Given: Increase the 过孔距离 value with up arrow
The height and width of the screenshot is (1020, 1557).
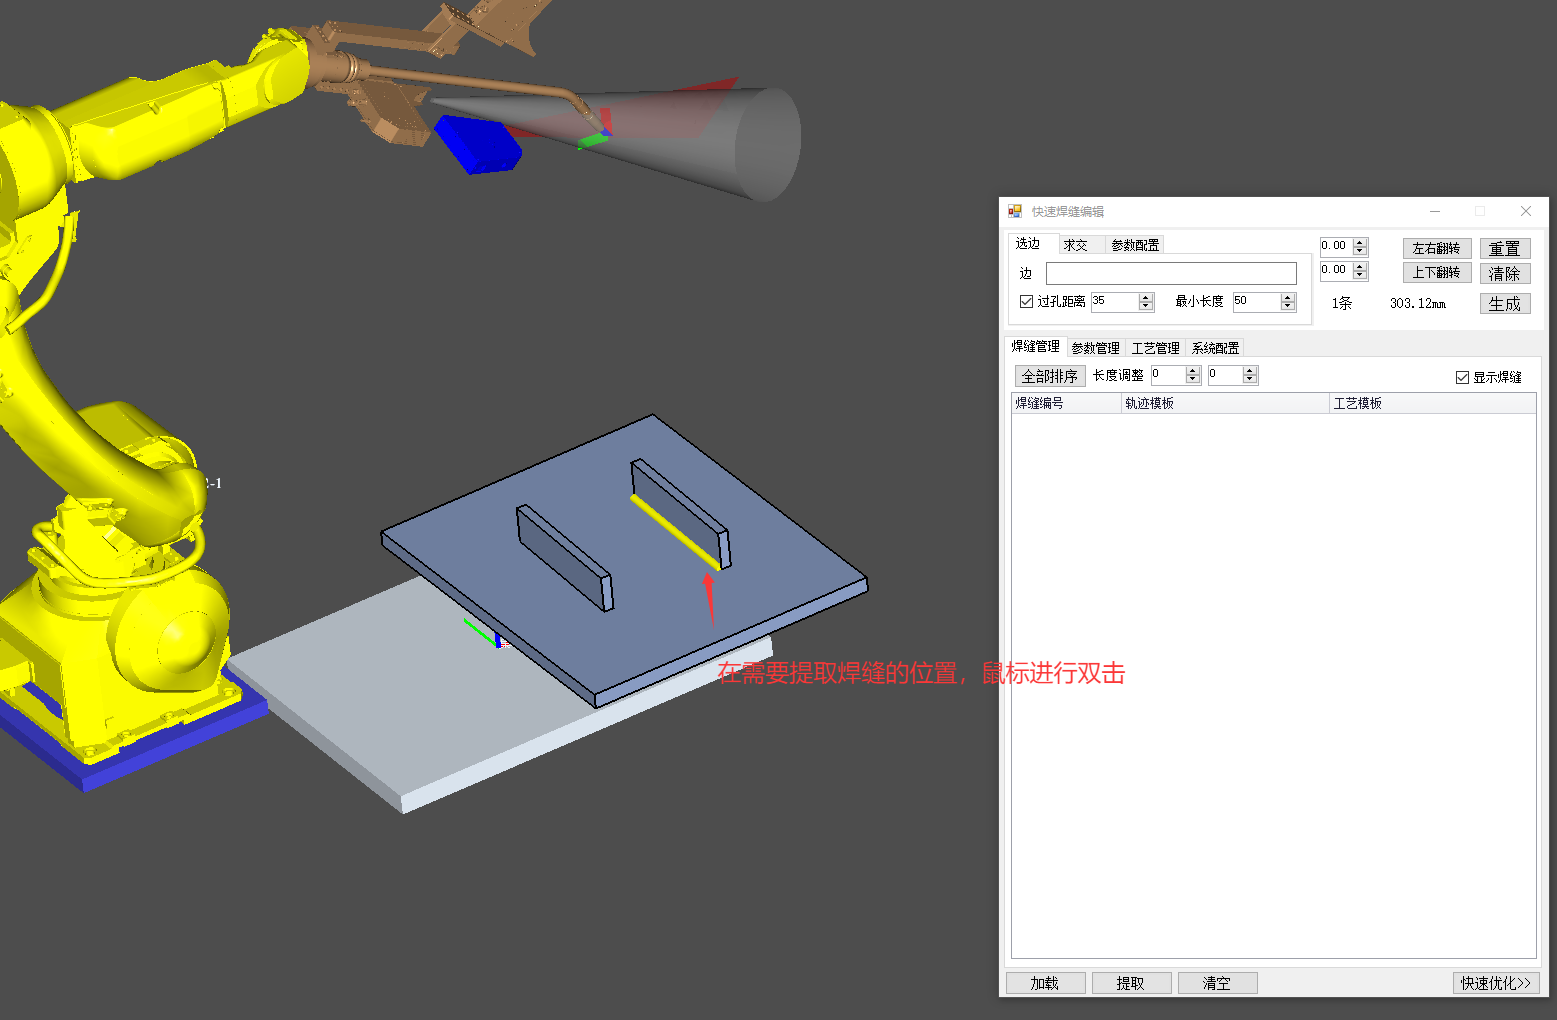Looking at the screenshot, I should point(1146,297).
